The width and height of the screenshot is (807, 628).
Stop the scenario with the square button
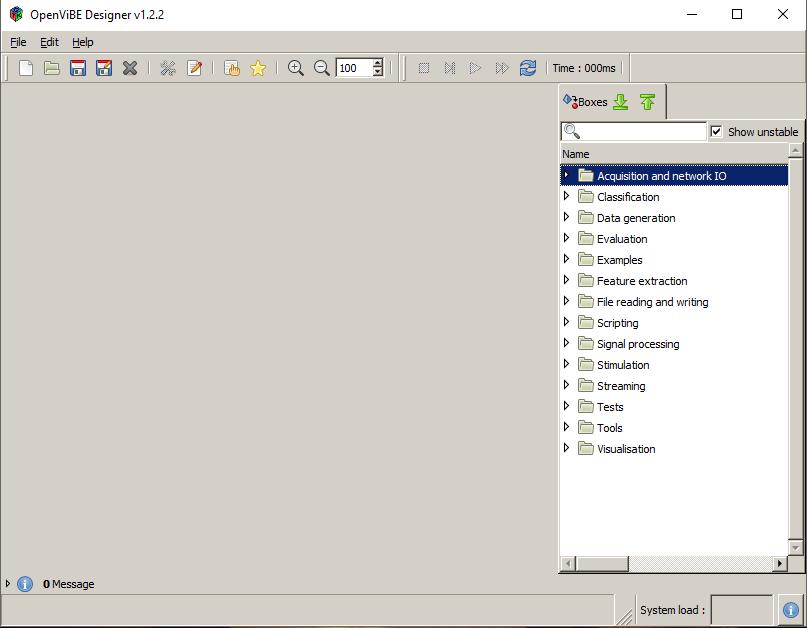pos(424,68)
